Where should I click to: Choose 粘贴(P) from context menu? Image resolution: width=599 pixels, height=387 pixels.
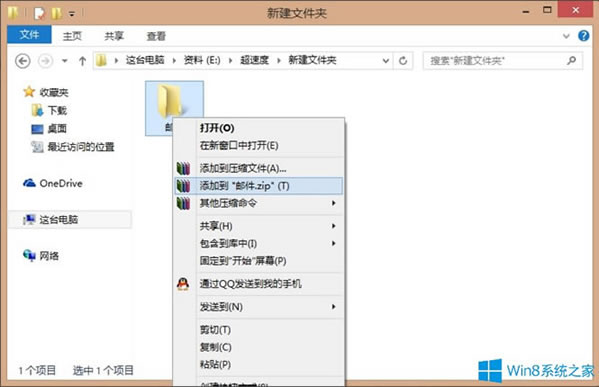pos(259,364)
